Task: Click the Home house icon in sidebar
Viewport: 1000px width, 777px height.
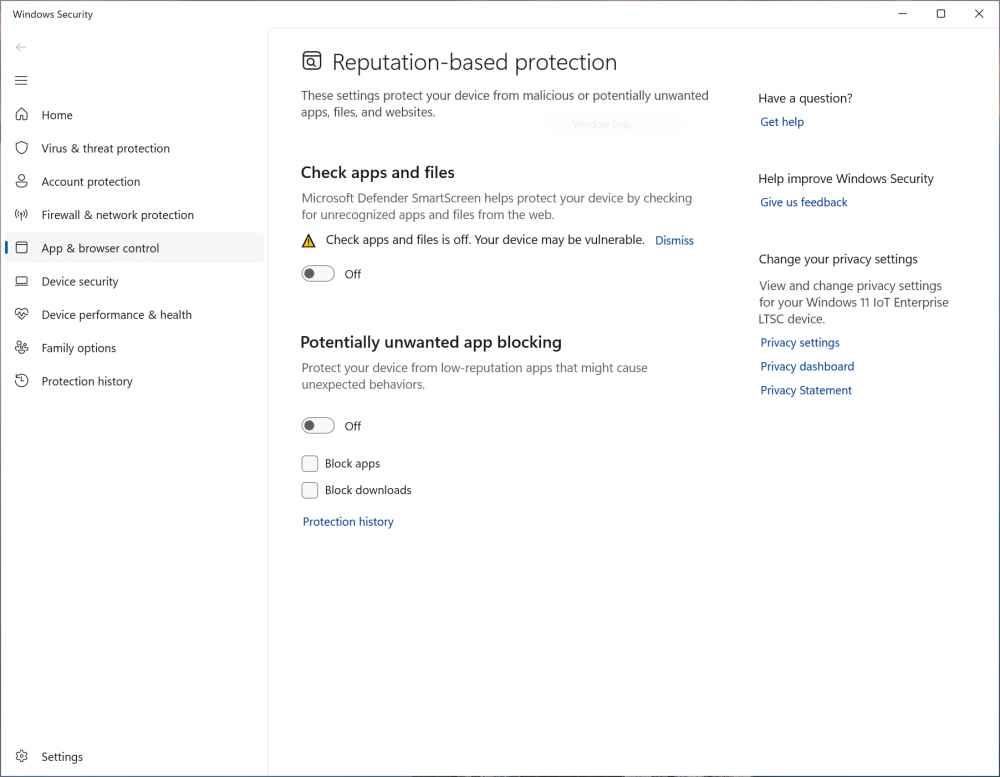Action: point(21,115)
